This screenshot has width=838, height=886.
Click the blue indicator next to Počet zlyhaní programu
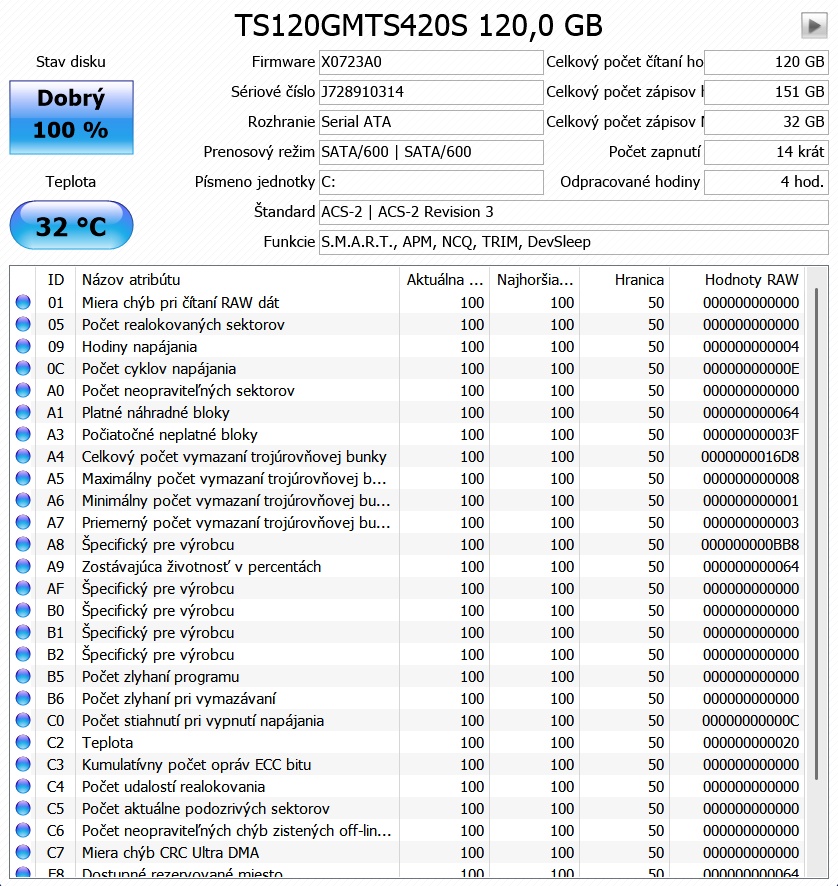click(x=23, y=677)
